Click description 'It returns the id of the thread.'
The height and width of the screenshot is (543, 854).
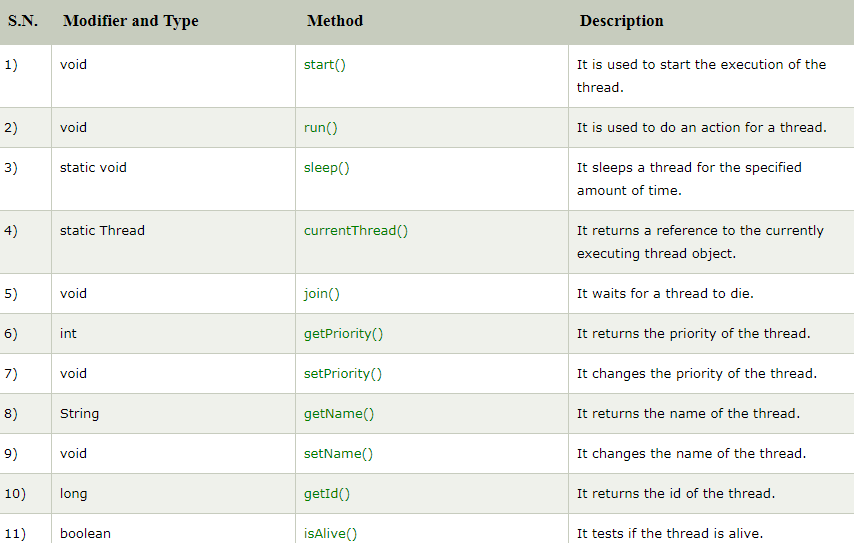[x=675, y=494]
